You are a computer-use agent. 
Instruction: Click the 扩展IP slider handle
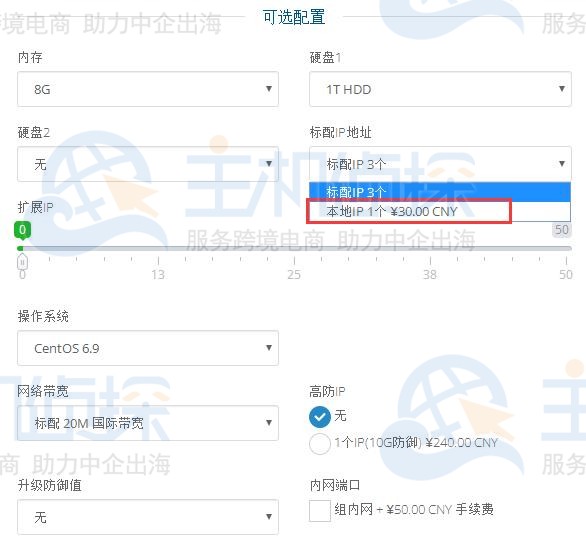point(22,262)
